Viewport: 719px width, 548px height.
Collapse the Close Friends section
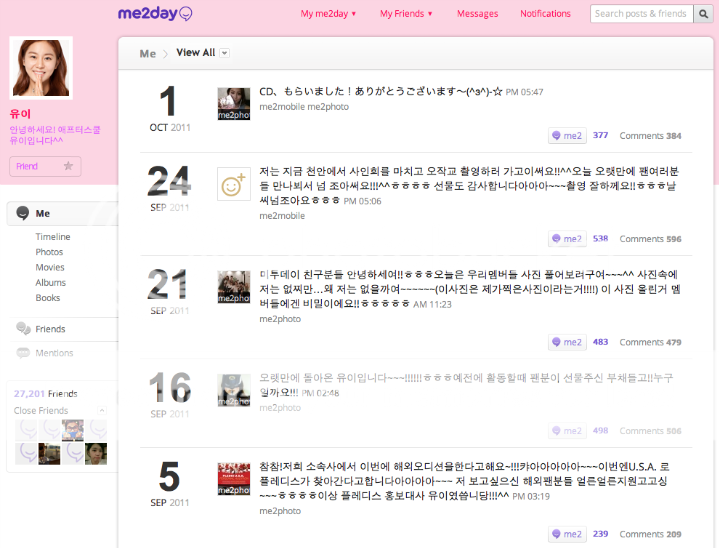(x=102, y=410)
